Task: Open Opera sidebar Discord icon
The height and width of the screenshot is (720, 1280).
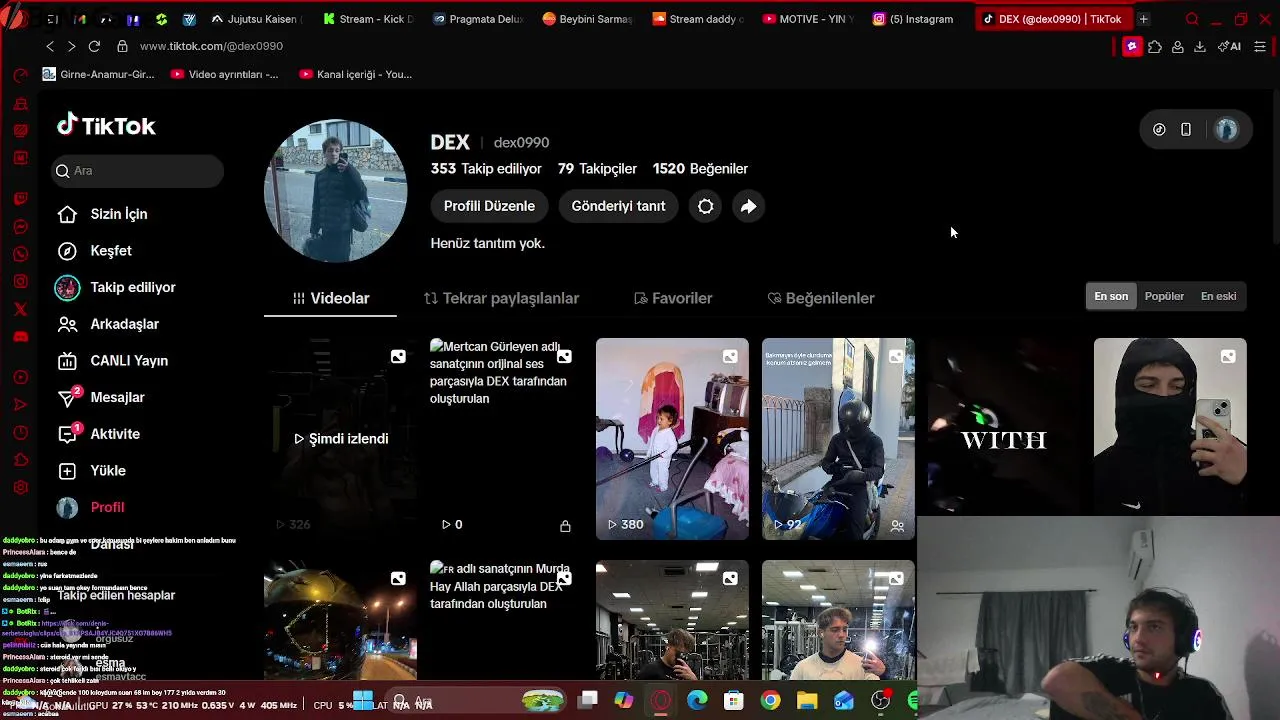Action: pos(20,337)
